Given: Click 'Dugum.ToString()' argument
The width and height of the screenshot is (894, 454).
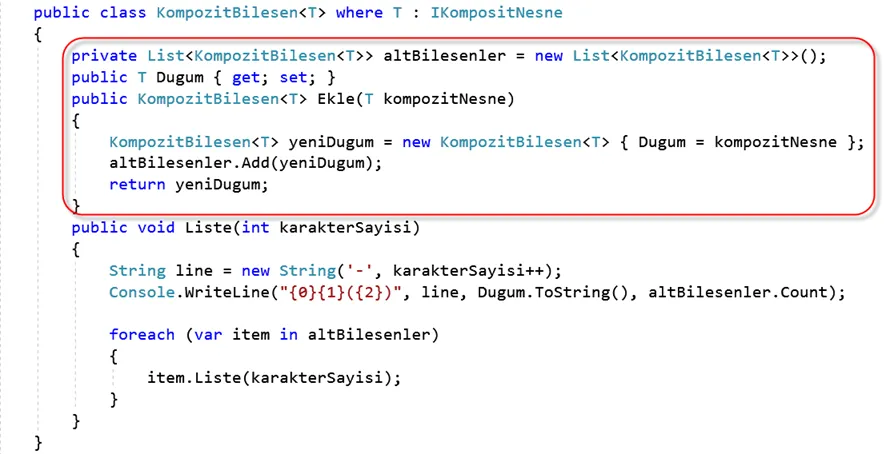Looking at the screenshot, I should [x=553, y=292].
